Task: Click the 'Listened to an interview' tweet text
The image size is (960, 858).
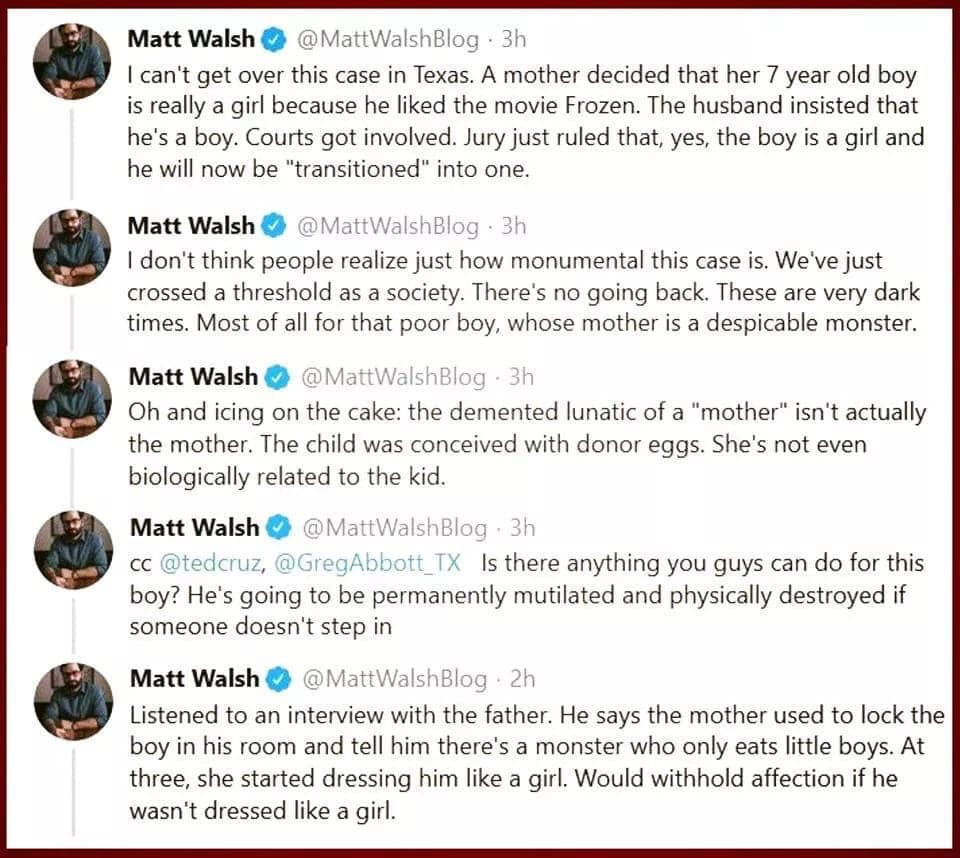Action: [537, 762]
